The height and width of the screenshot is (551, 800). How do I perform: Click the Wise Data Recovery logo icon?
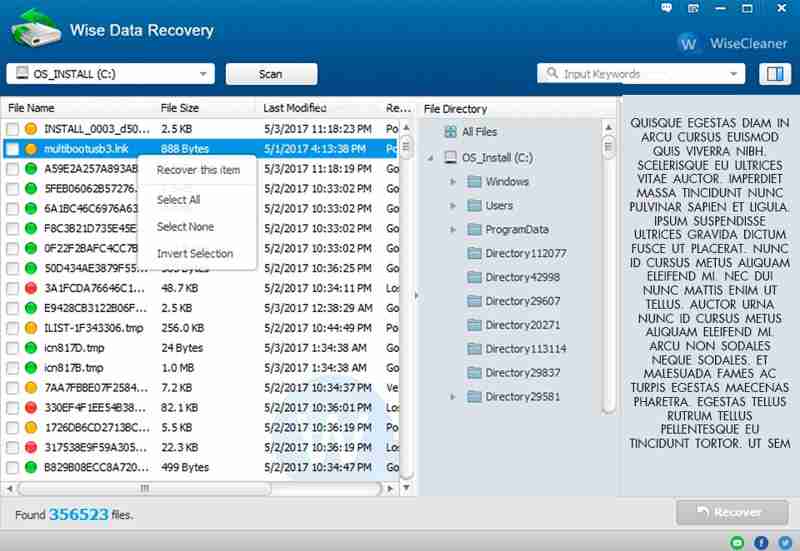36,28
